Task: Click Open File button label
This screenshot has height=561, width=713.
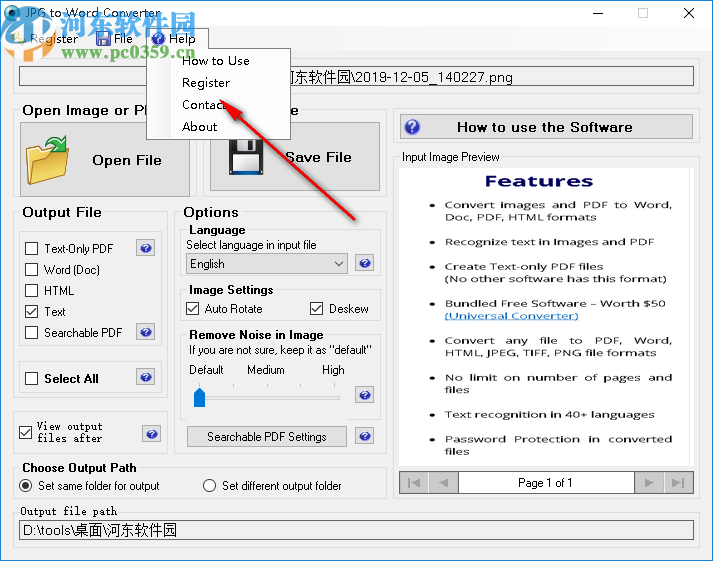Action: (127, 160)
